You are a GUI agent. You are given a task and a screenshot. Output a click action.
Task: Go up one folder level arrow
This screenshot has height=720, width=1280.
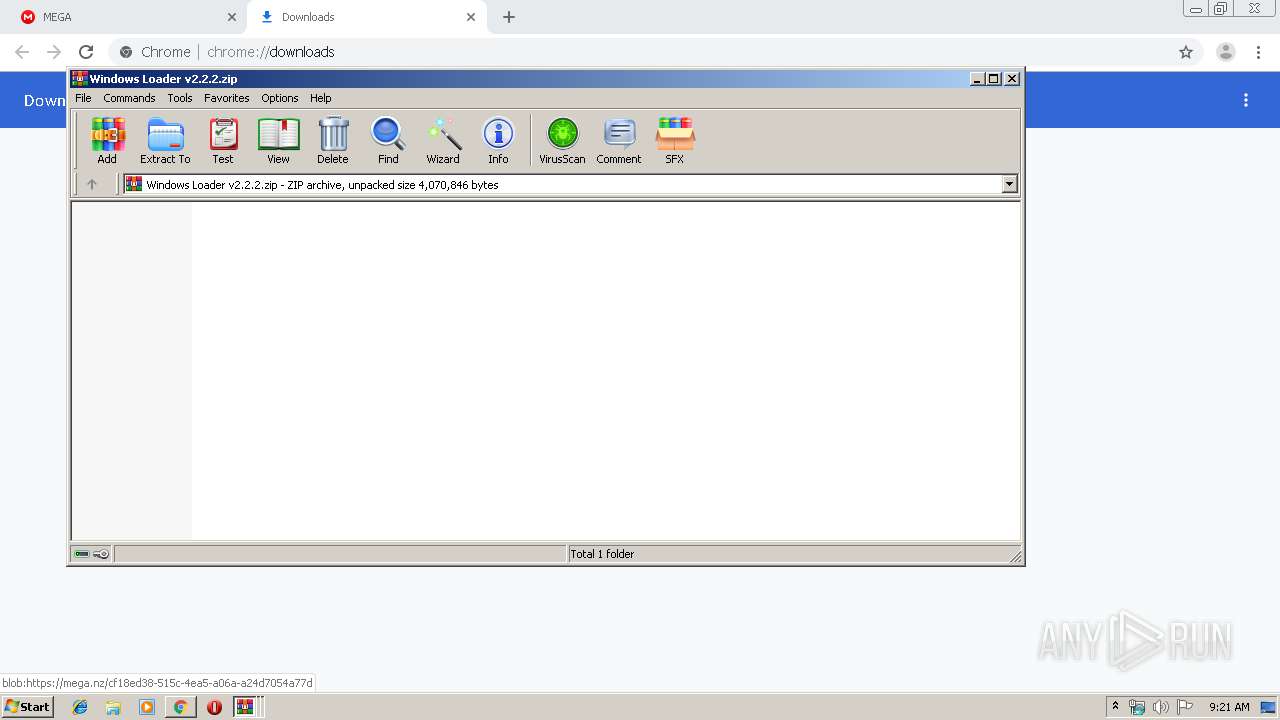coord(92,184)
